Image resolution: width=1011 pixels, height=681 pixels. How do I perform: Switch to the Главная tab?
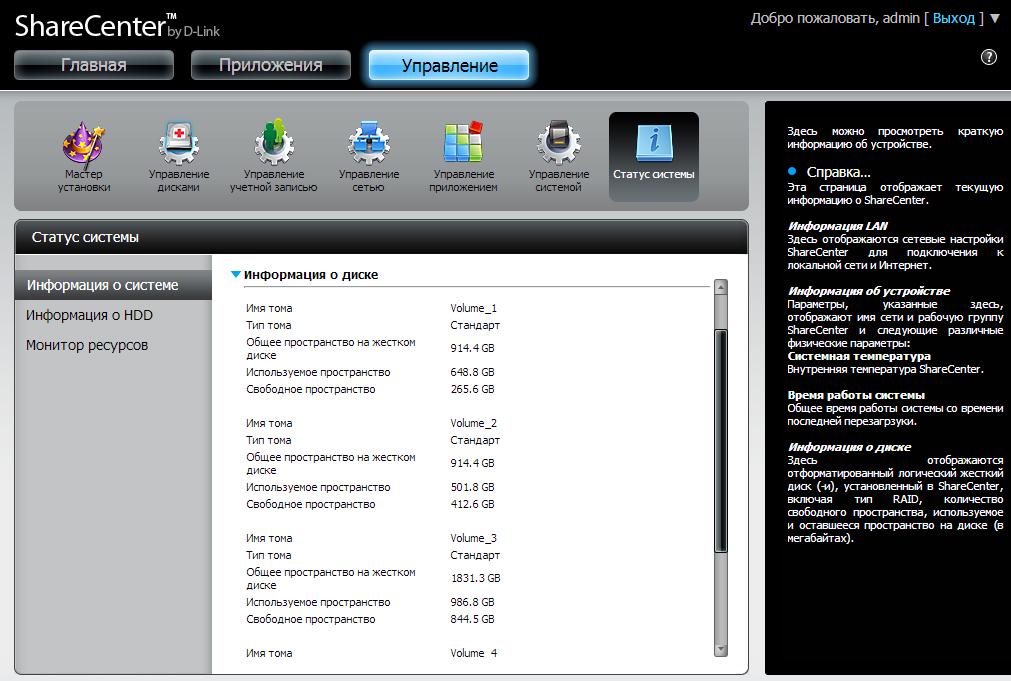[x=94, y=65]
